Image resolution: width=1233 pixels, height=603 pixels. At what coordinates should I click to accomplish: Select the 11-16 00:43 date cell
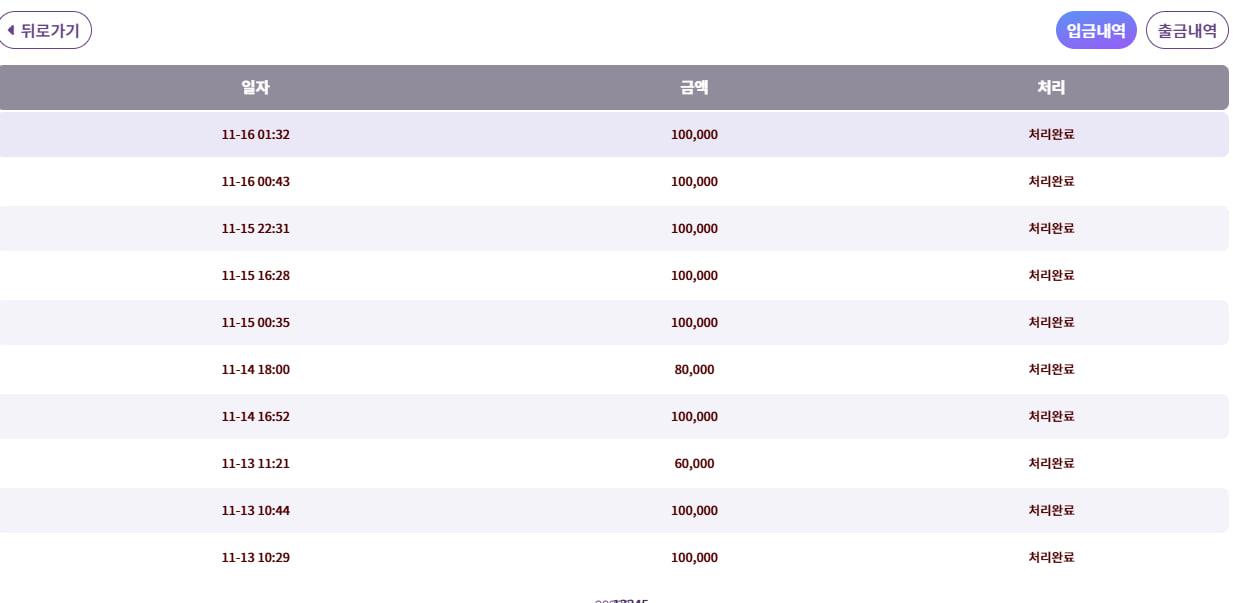(255, 182)
